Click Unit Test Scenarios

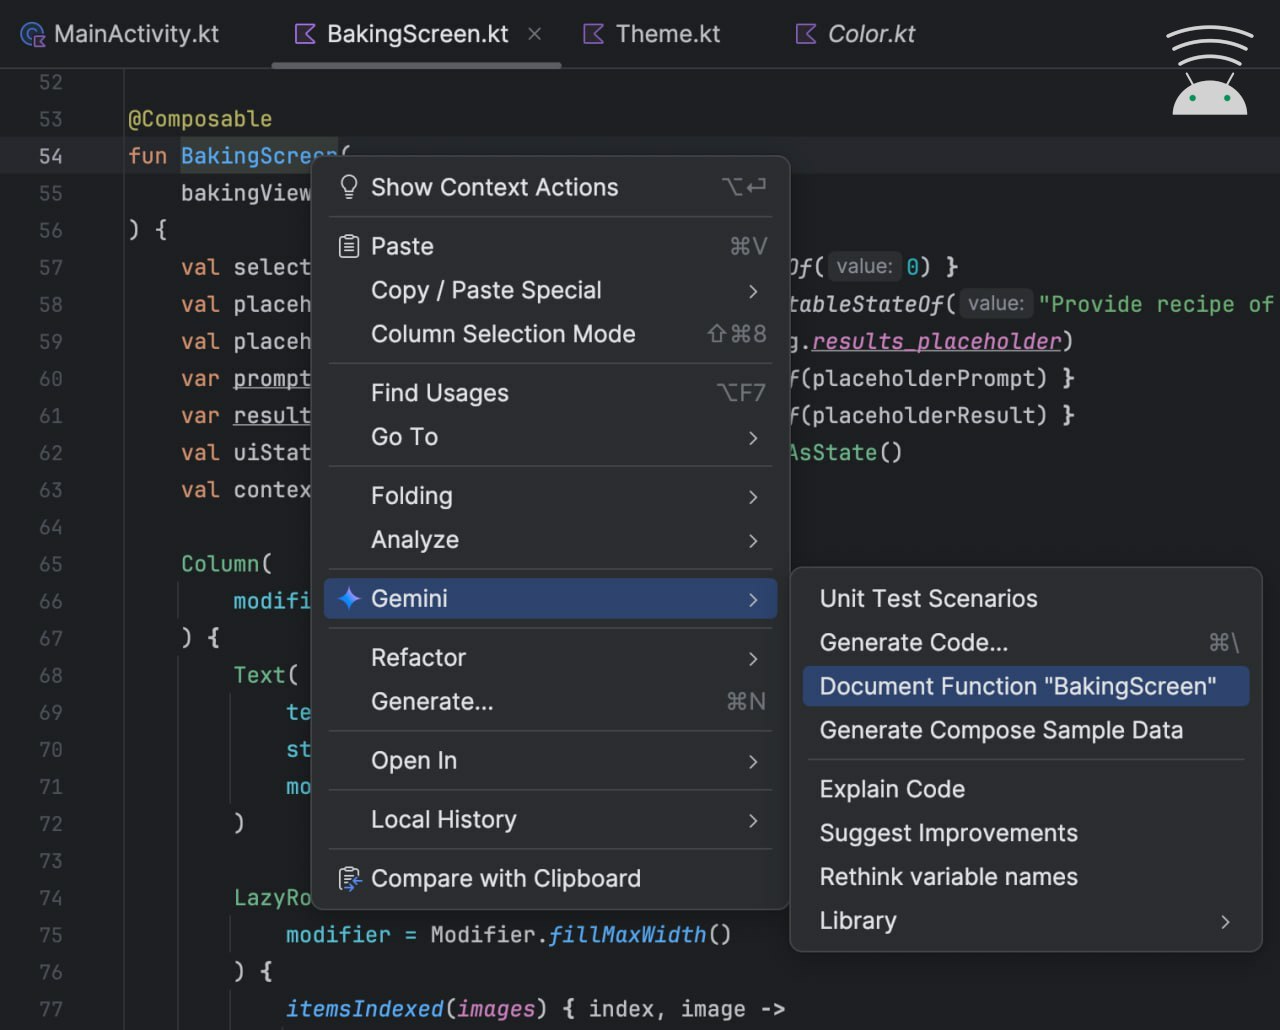click(928, 598)
